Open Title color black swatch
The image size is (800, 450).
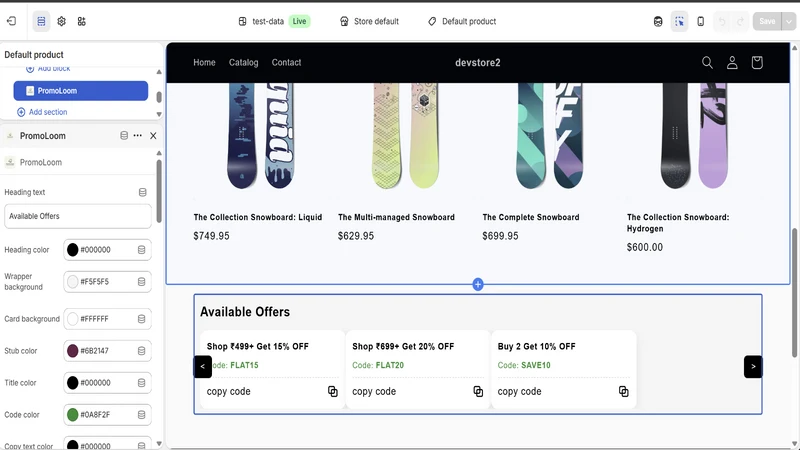point(72,383)
